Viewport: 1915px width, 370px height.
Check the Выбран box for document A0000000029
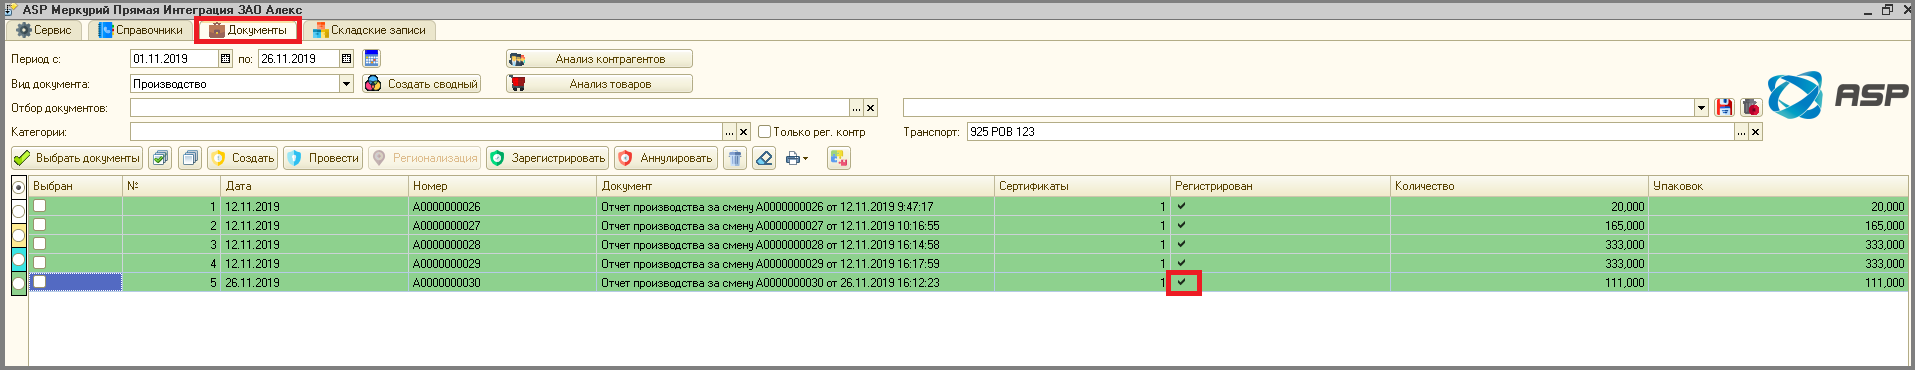tap(40, 263)
